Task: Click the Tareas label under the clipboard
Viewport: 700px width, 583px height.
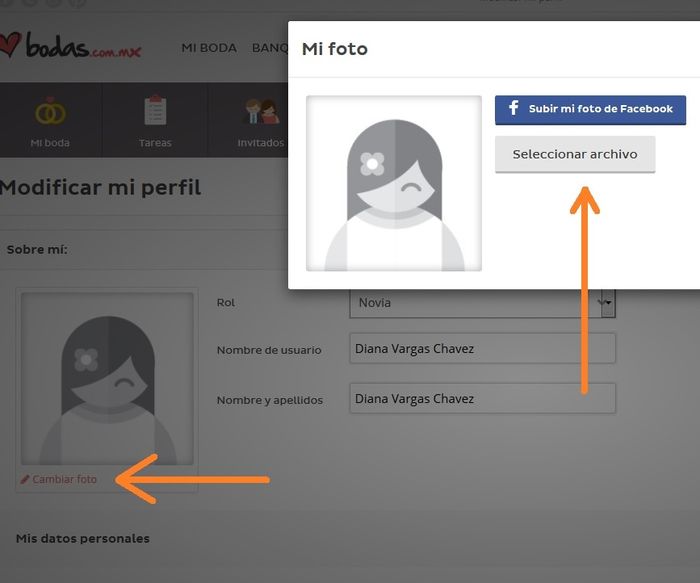Action: click(x=155, y=143)
